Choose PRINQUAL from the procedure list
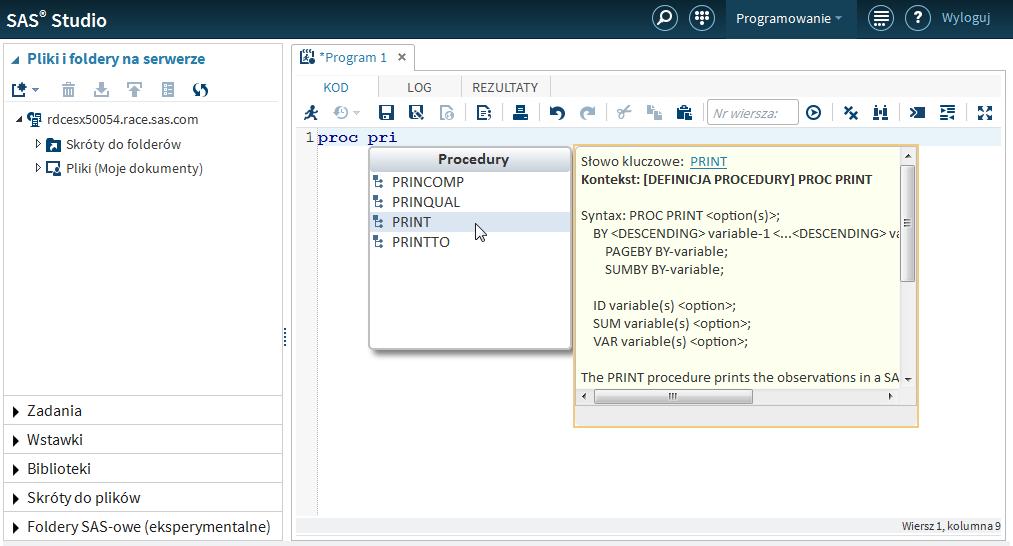 click(x=470, y=202)
